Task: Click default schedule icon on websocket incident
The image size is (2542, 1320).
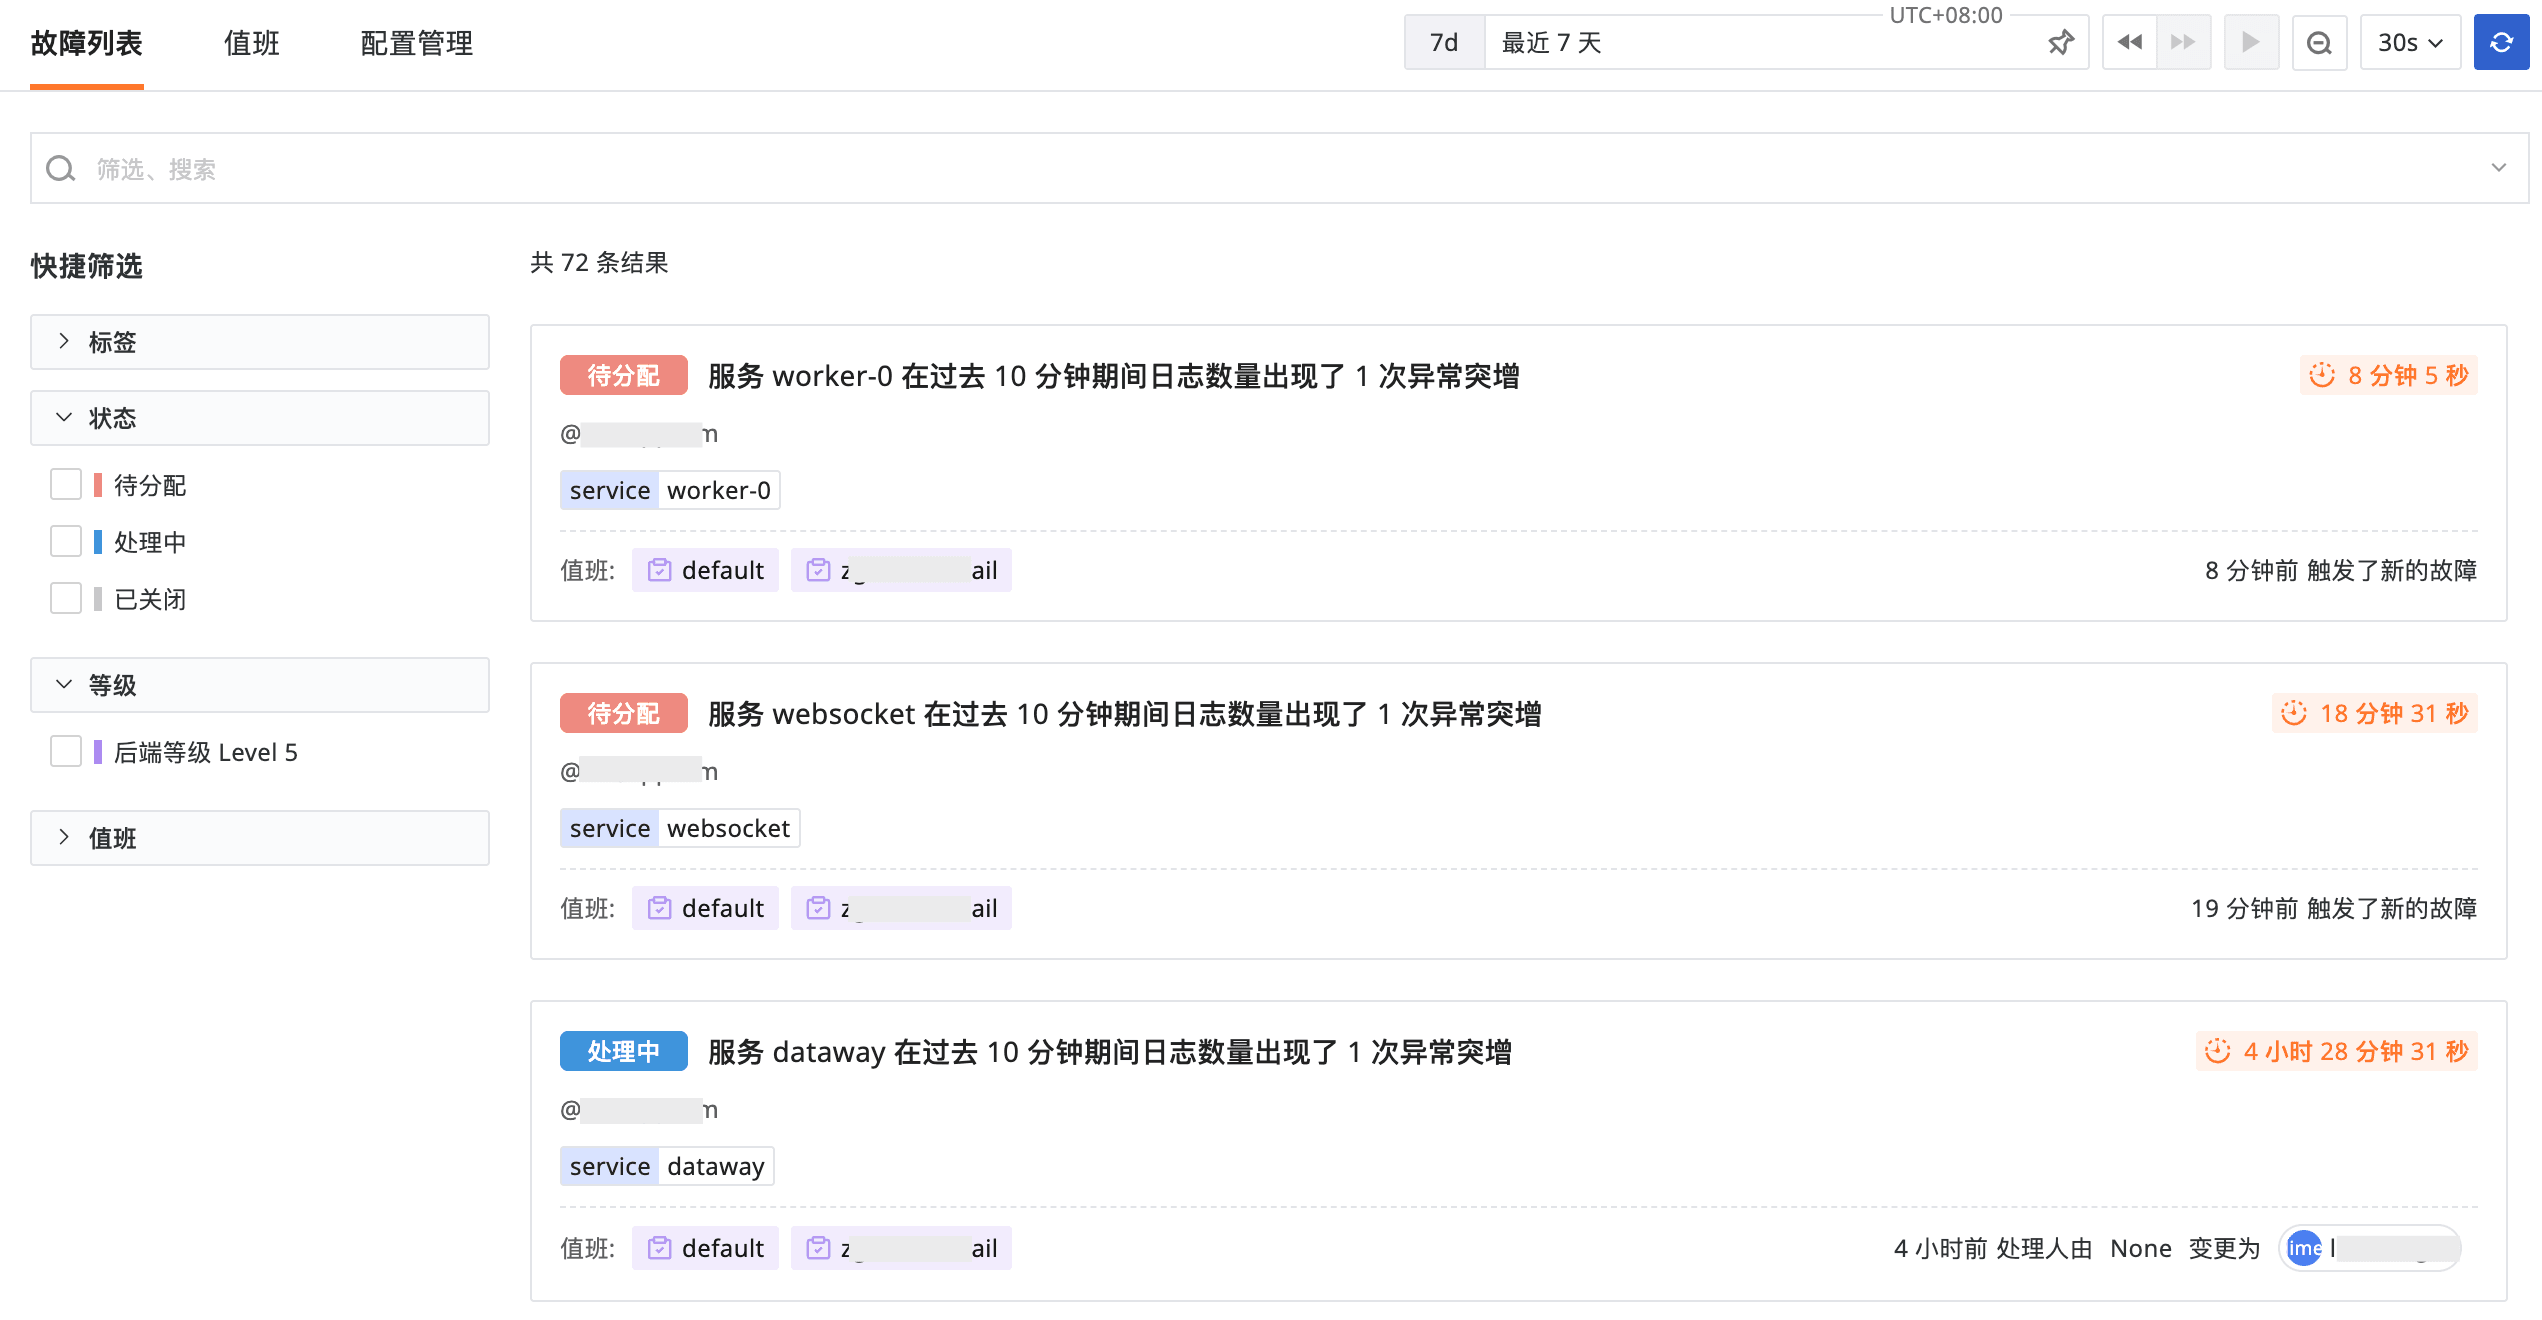Action: (659, 908)
